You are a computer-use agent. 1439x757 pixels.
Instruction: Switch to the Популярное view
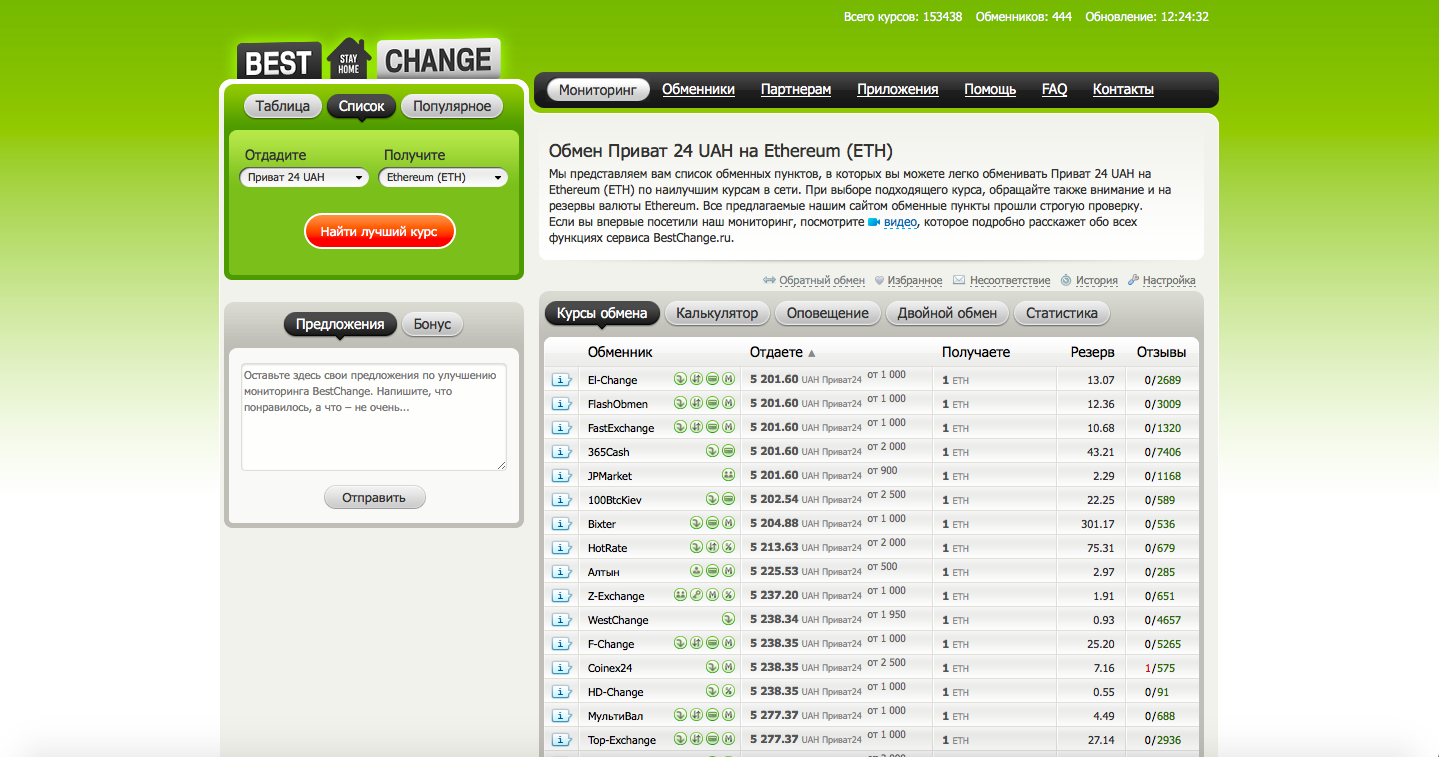452,106
